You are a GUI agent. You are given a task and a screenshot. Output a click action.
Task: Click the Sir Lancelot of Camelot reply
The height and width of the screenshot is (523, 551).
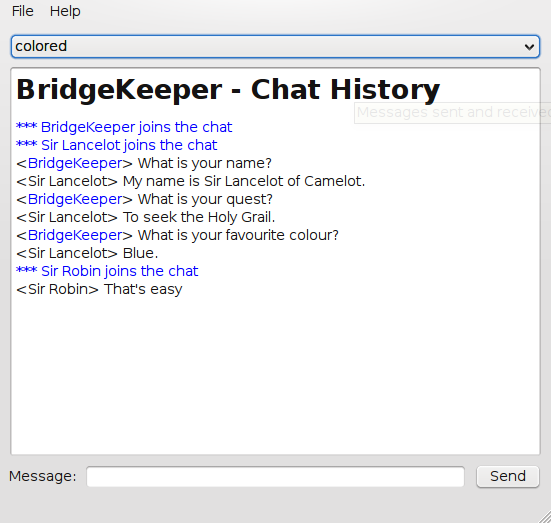(x=191, y=181)
